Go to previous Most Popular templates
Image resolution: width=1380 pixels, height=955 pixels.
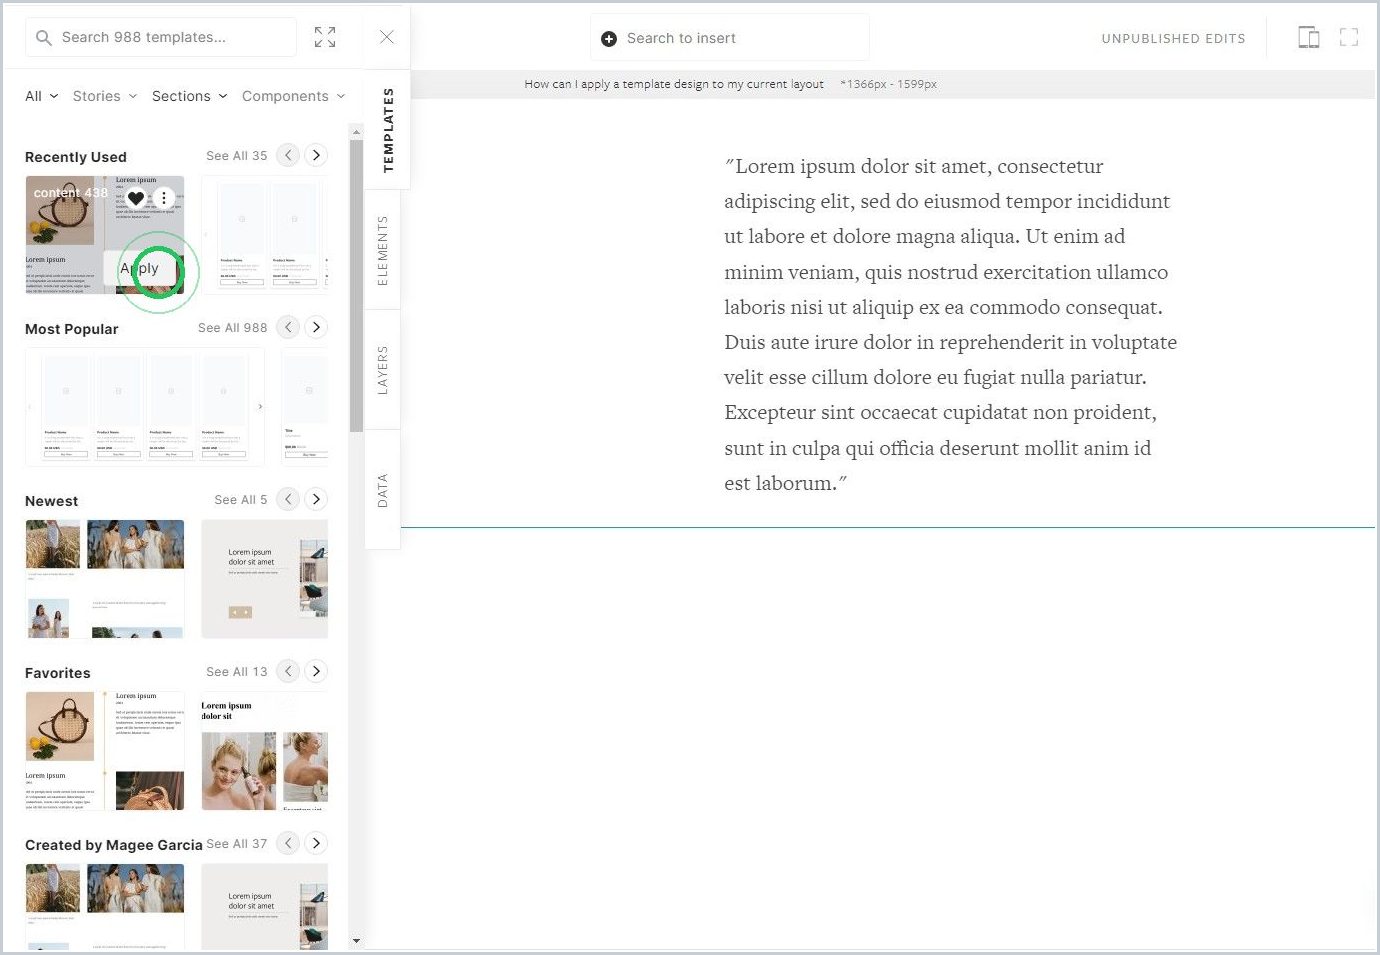[288, 327]
